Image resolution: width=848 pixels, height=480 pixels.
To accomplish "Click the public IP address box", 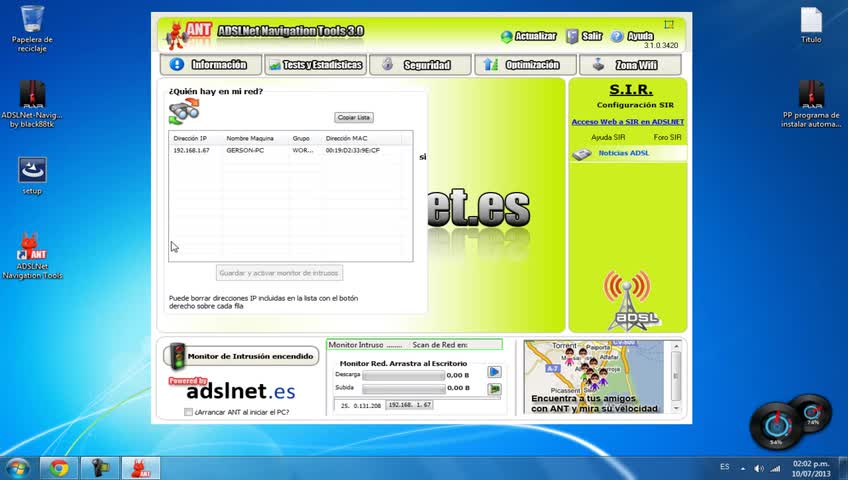I will point(360,405).
